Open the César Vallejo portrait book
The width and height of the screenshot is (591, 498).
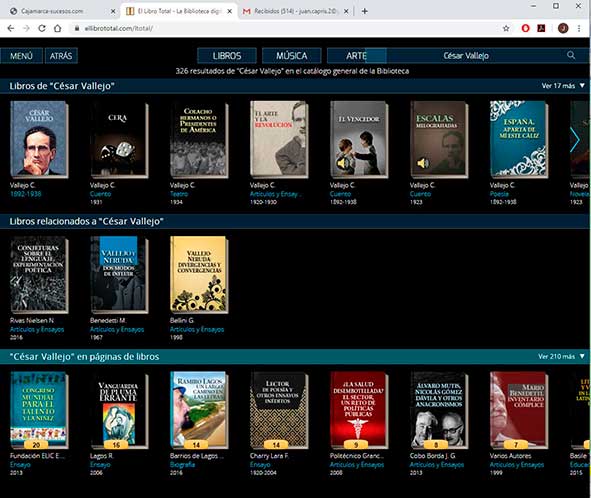click(39, 139)
